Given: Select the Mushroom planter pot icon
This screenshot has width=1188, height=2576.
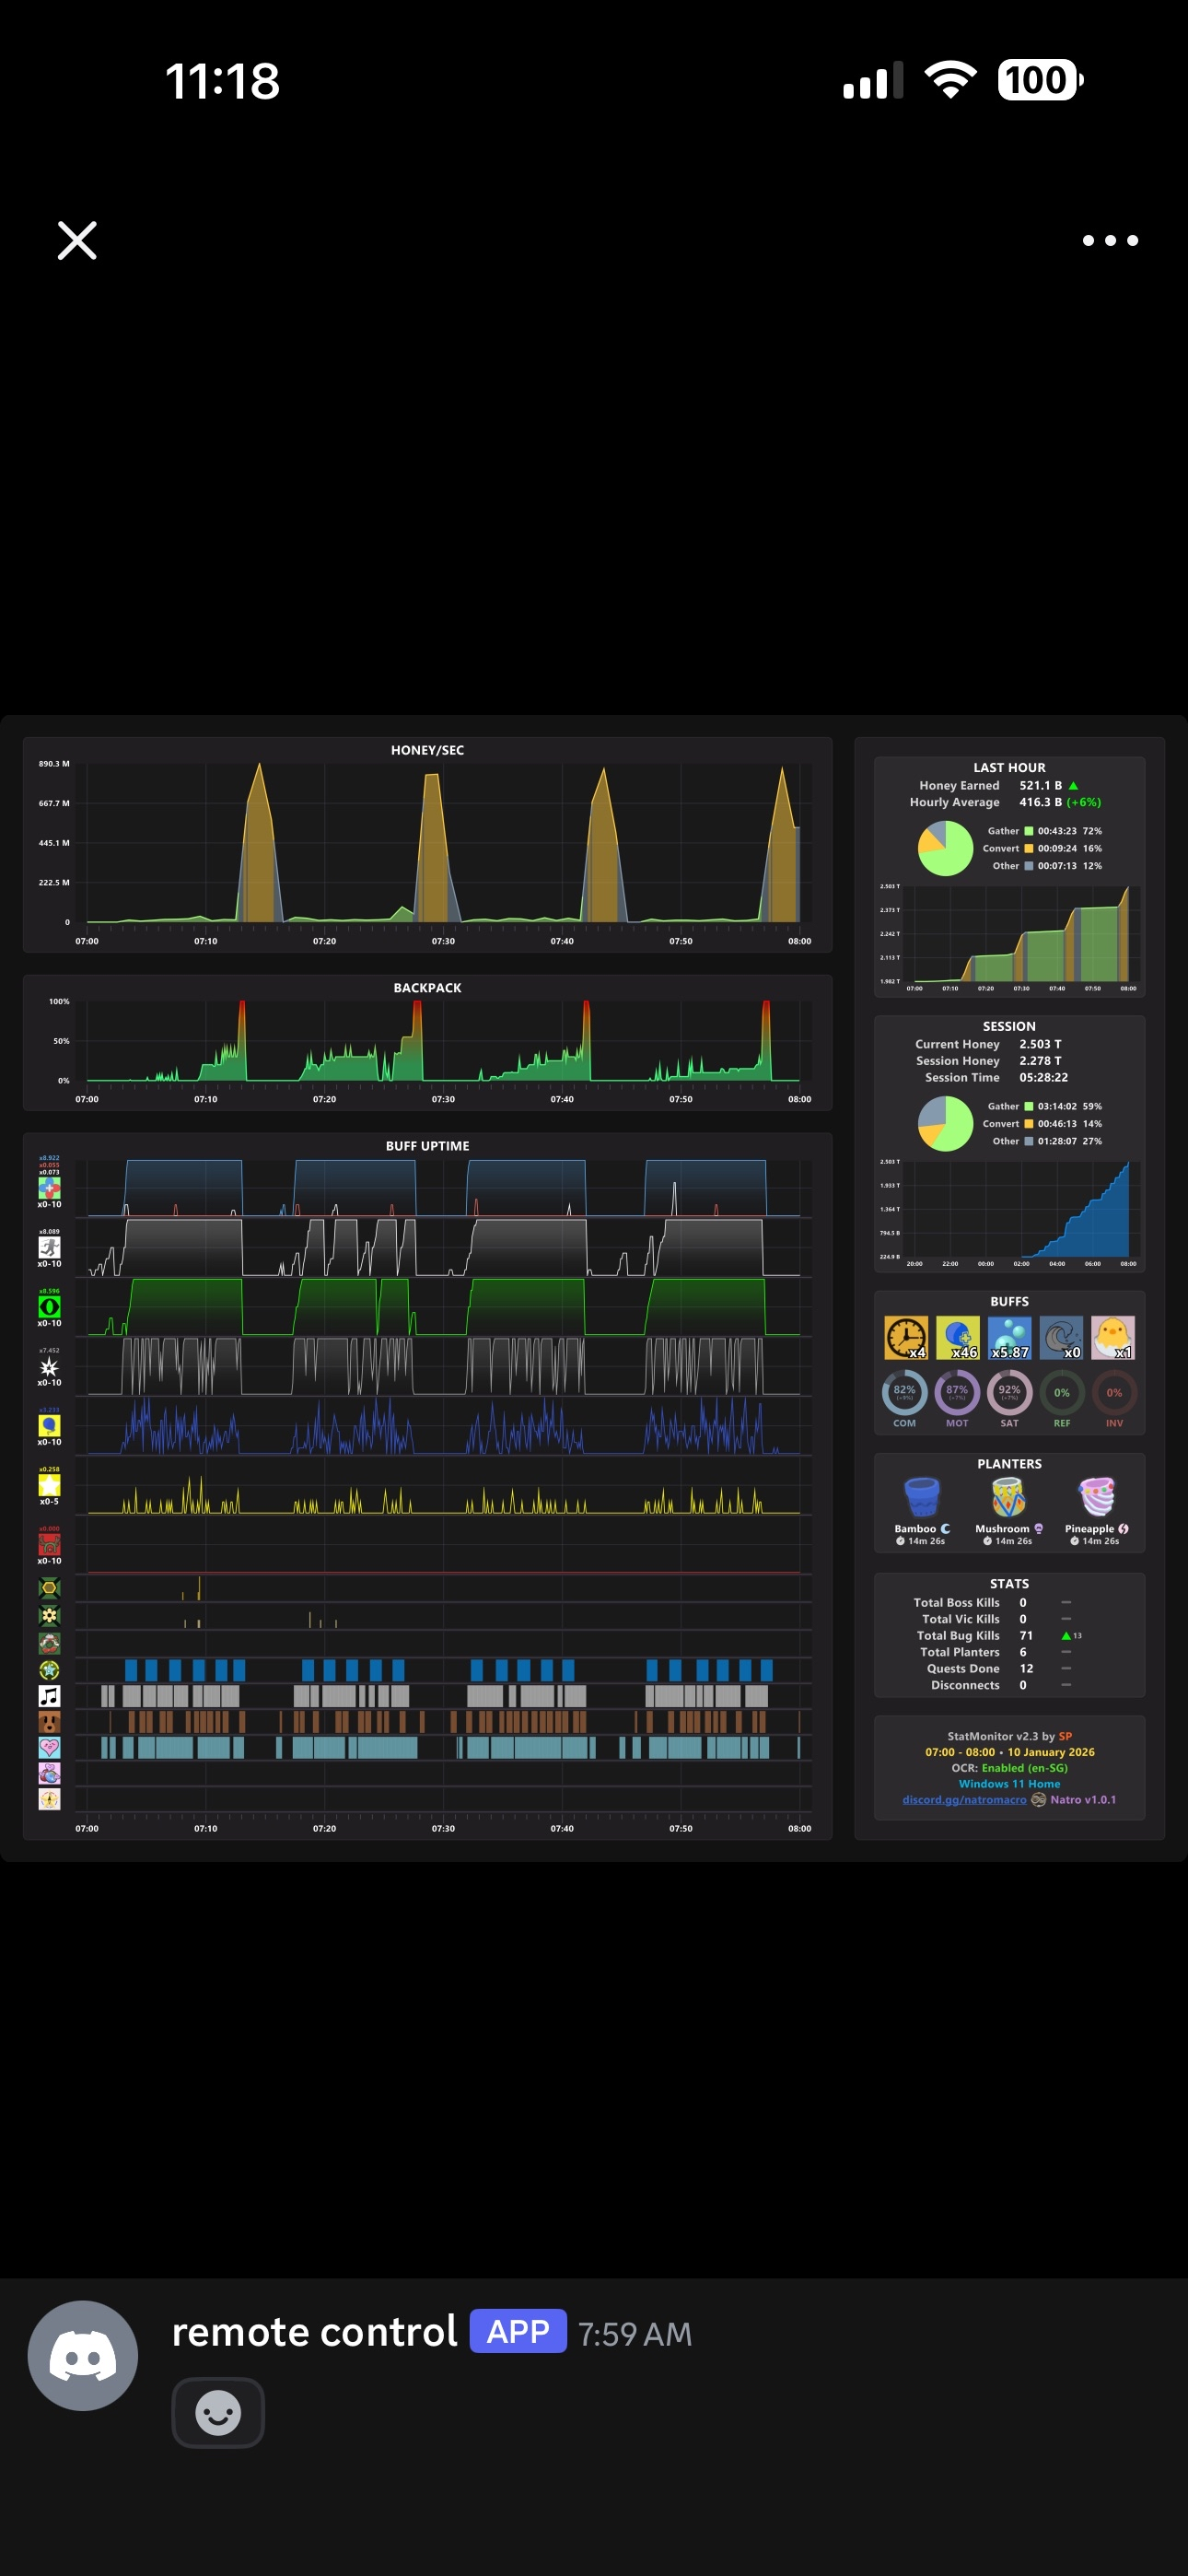Looking at the screenshot, I should click(1009, 1497).
